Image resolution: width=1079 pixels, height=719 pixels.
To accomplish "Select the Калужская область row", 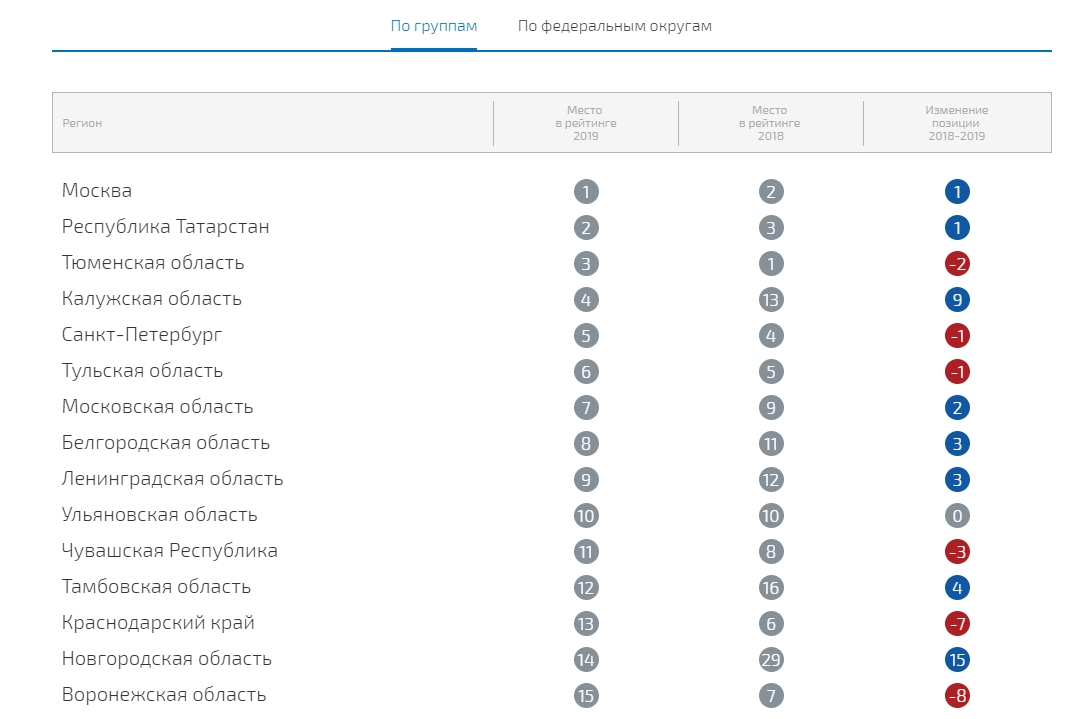I will tap(552, 299).
